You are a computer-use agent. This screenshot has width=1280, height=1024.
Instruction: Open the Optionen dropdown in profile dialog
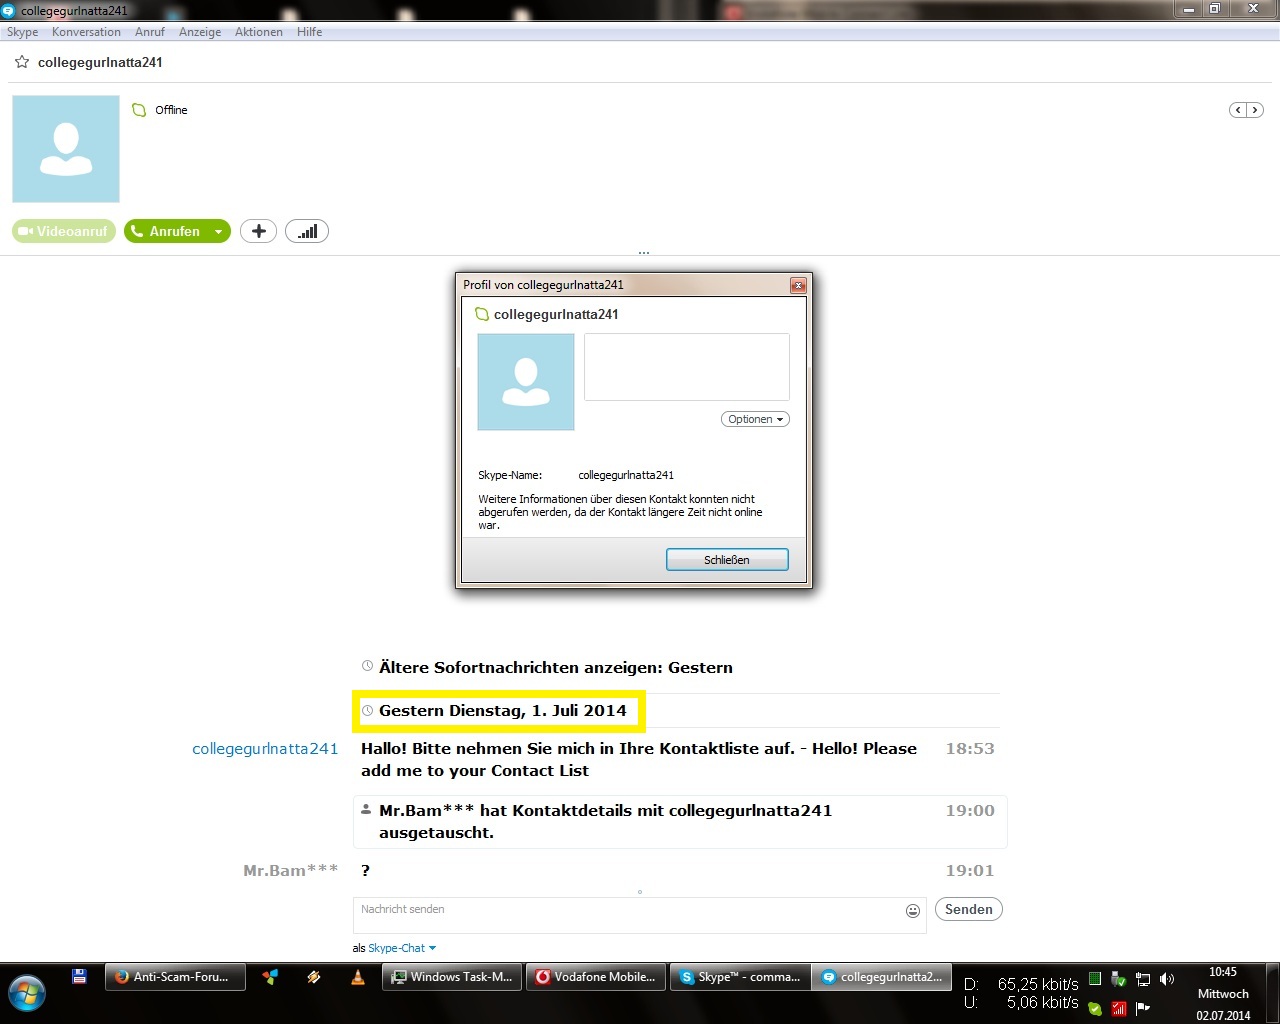point(755,419)
